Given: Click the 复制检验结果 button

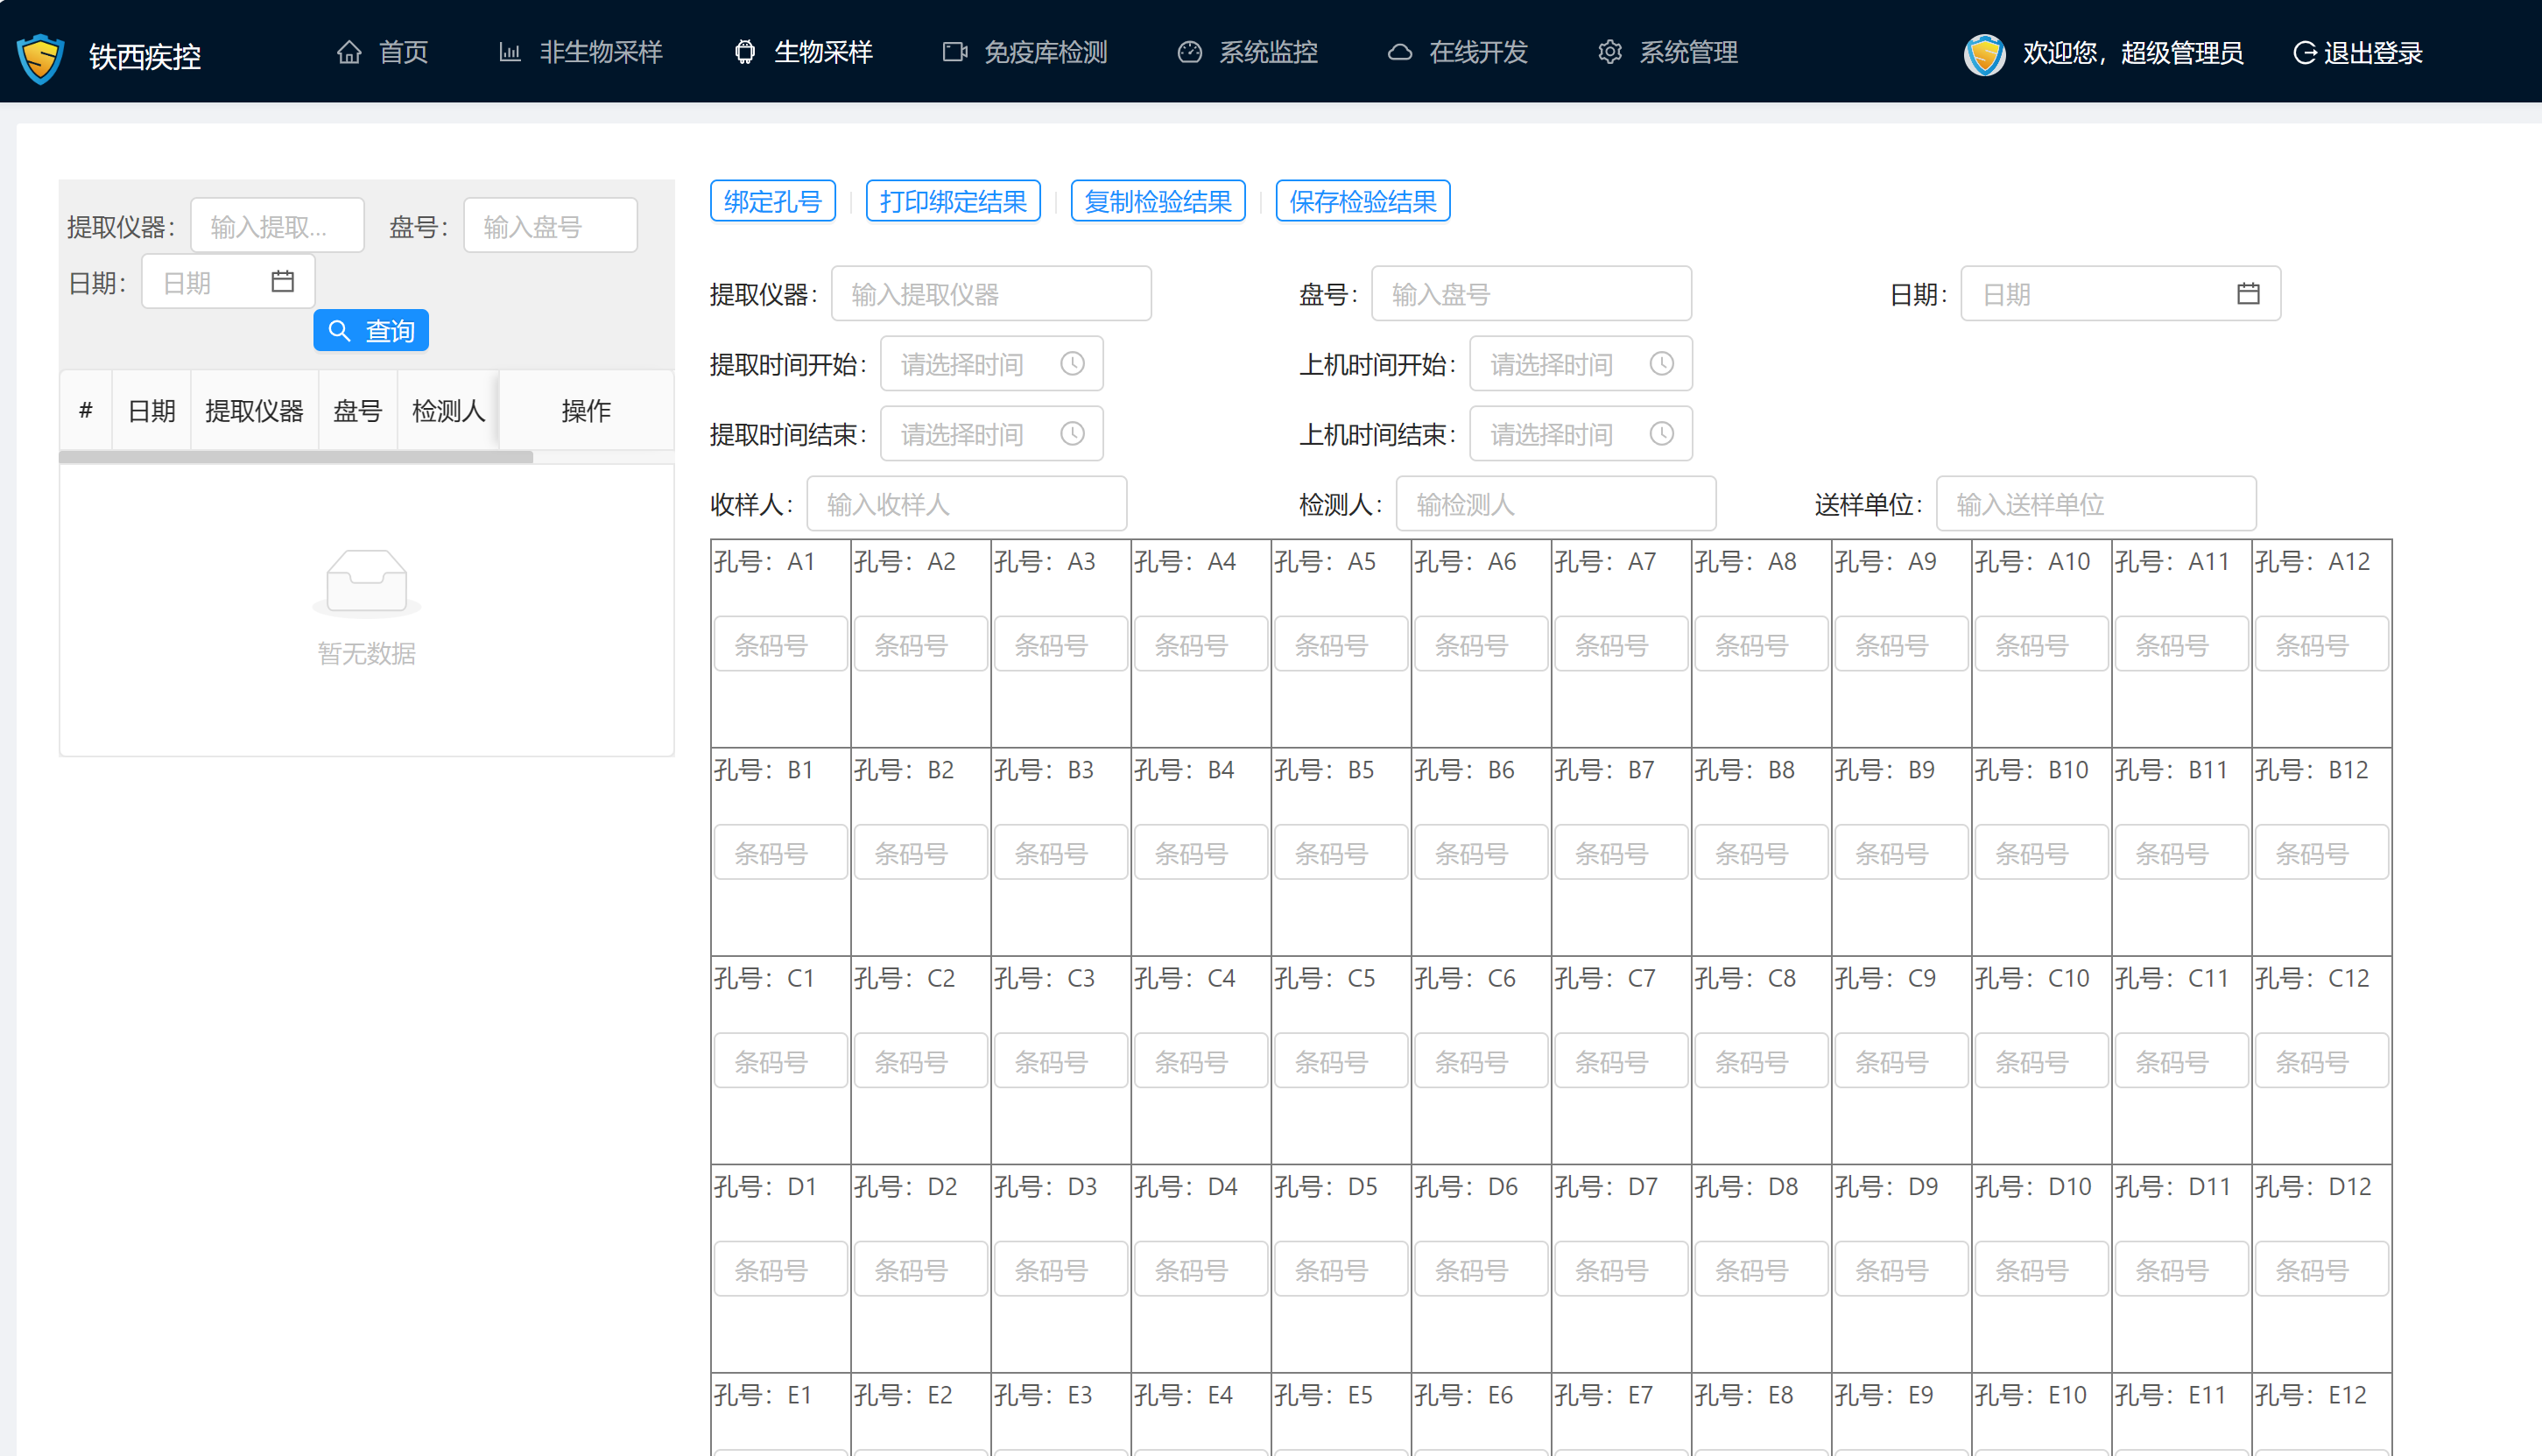Looking at the screenshot, I should click(1158, 201).
